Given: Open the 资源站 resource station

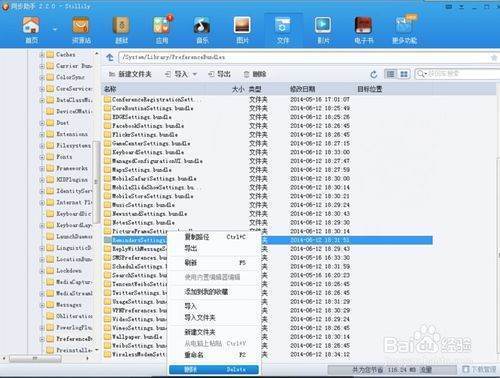Looking at the screenshot, I should tap(81, 30).
